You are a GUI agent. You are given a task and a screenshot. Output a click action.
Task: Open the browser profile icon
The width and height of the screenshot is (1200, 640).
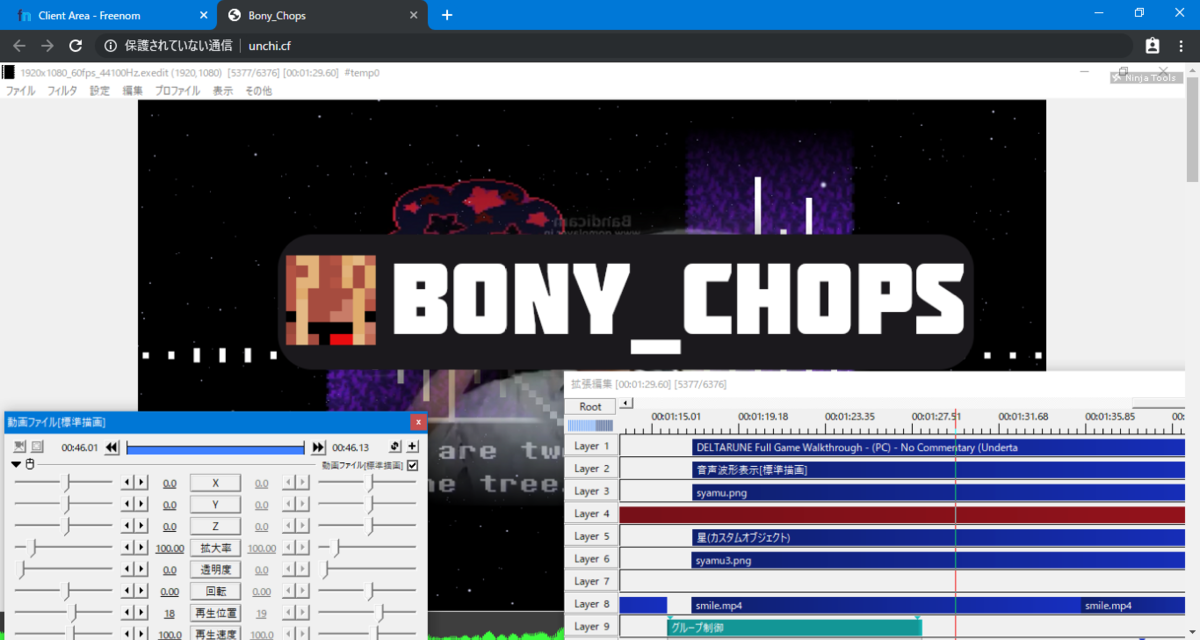1152,45
